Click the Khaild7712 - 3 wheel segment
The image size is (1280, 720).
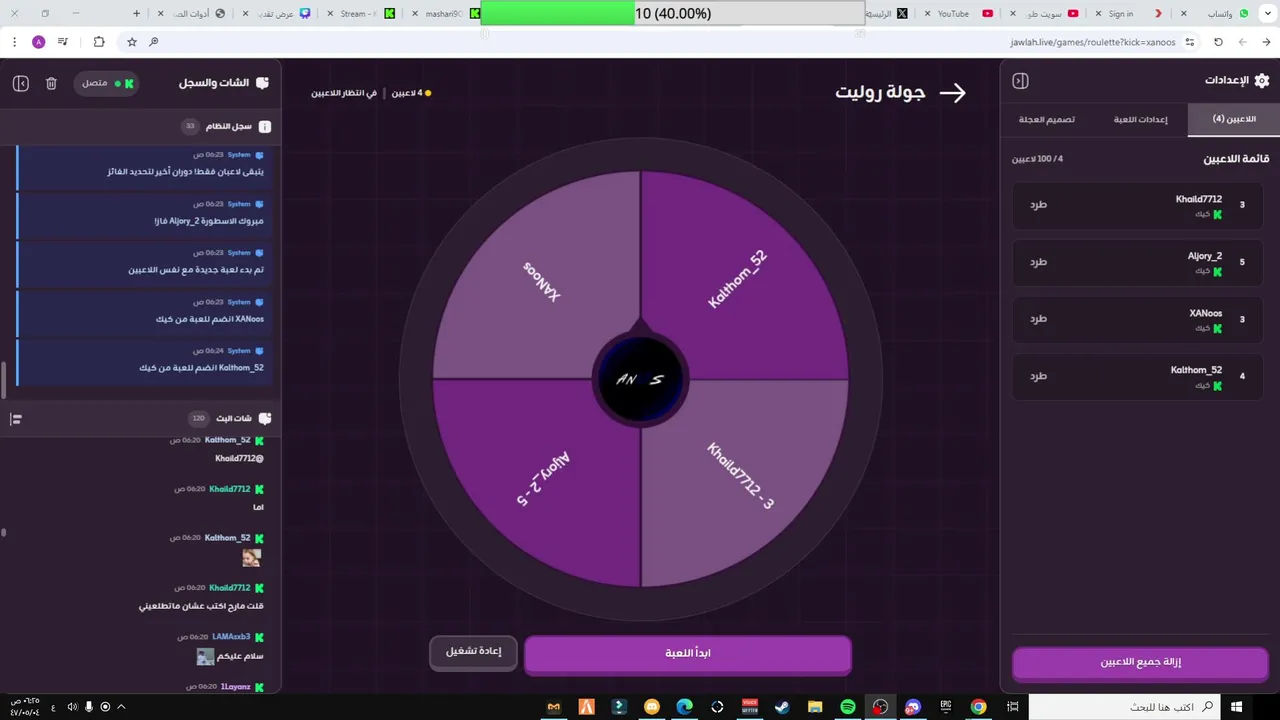(741, 476)
